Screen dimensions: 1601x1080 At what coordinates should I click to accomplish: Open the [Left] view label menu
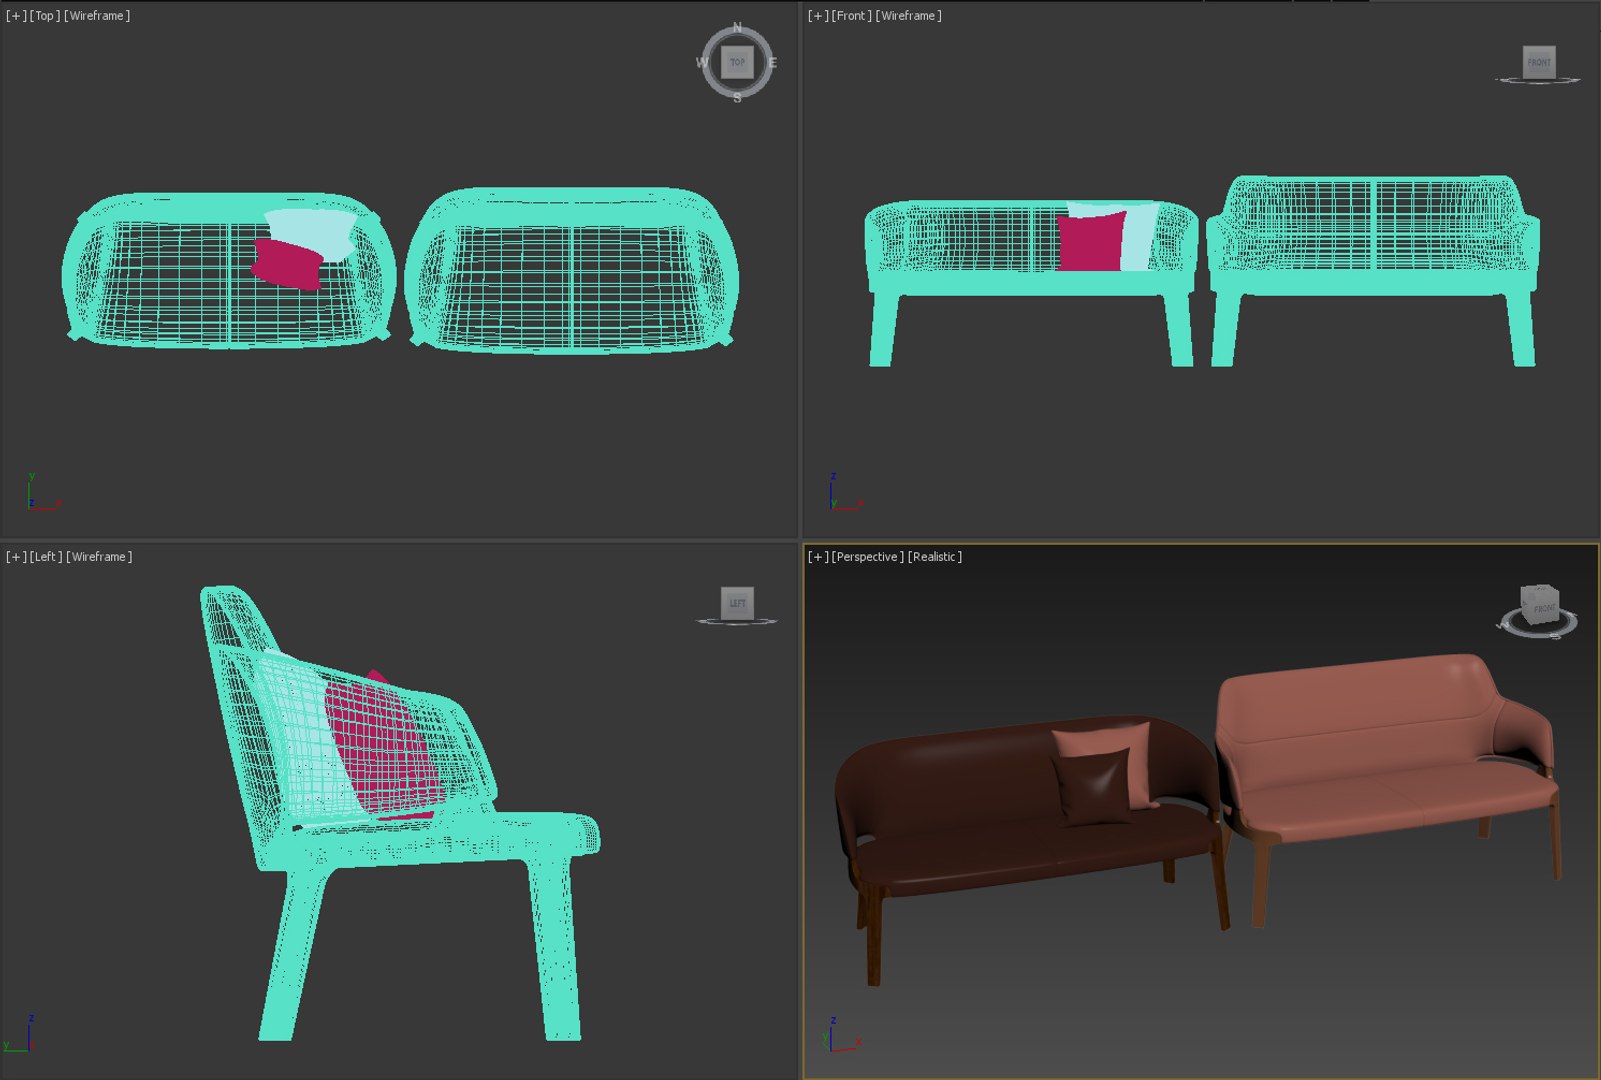click(46, 557)
